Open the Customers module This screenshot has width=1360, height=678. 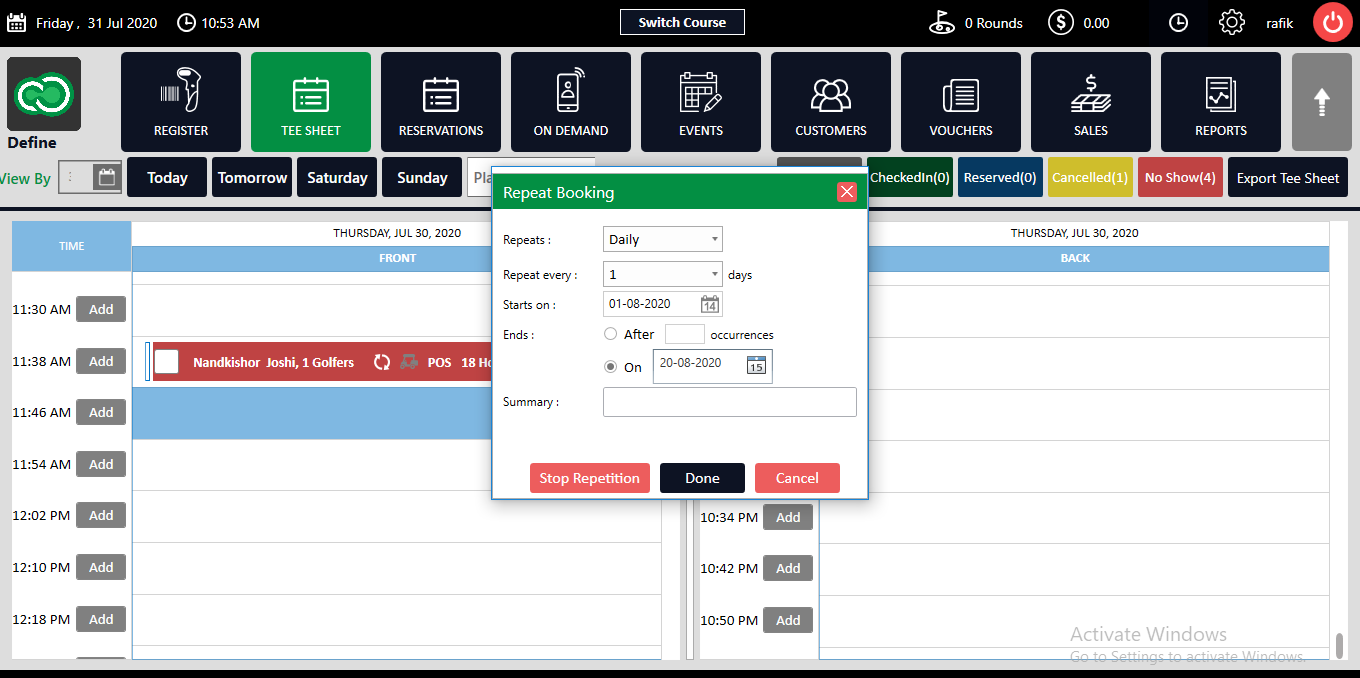click(x=831, y=102)
